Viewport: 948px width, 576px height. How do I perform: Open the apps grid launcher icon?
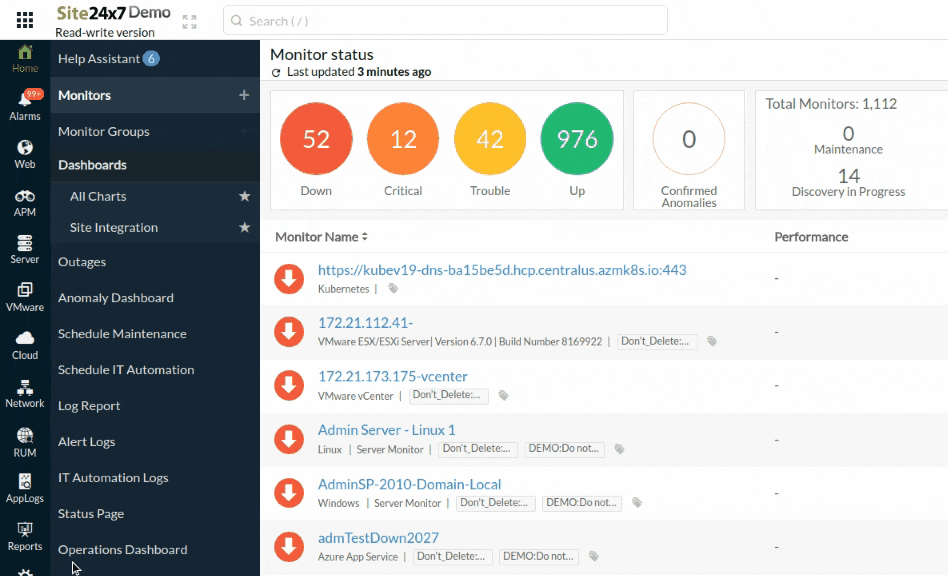[25, 20]
